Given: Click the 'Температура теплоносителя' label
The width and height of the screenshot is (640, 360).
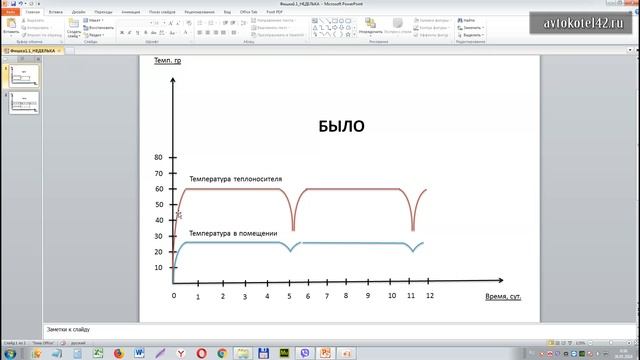Looking at the screenshot, I should [236, 179].
